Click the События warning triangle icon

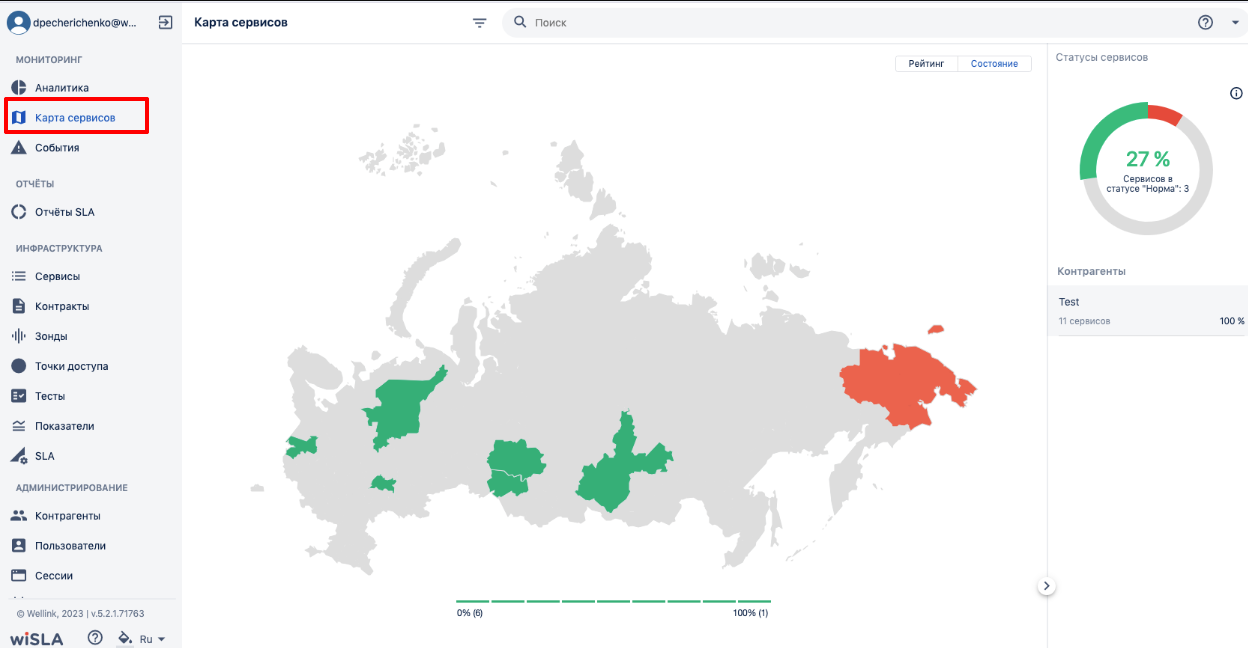(18, 148)
